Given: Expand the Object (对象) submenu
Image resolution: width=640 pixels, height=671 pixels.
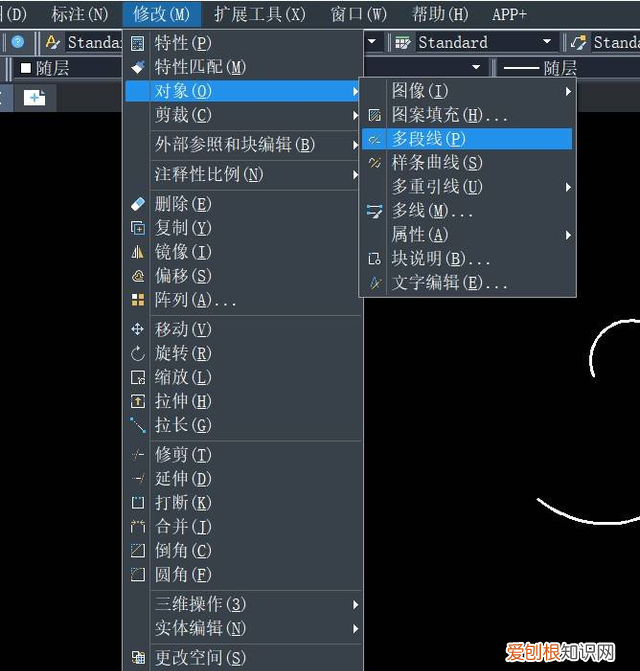Looking at the screenshot, I should click(x=242, y=91).
